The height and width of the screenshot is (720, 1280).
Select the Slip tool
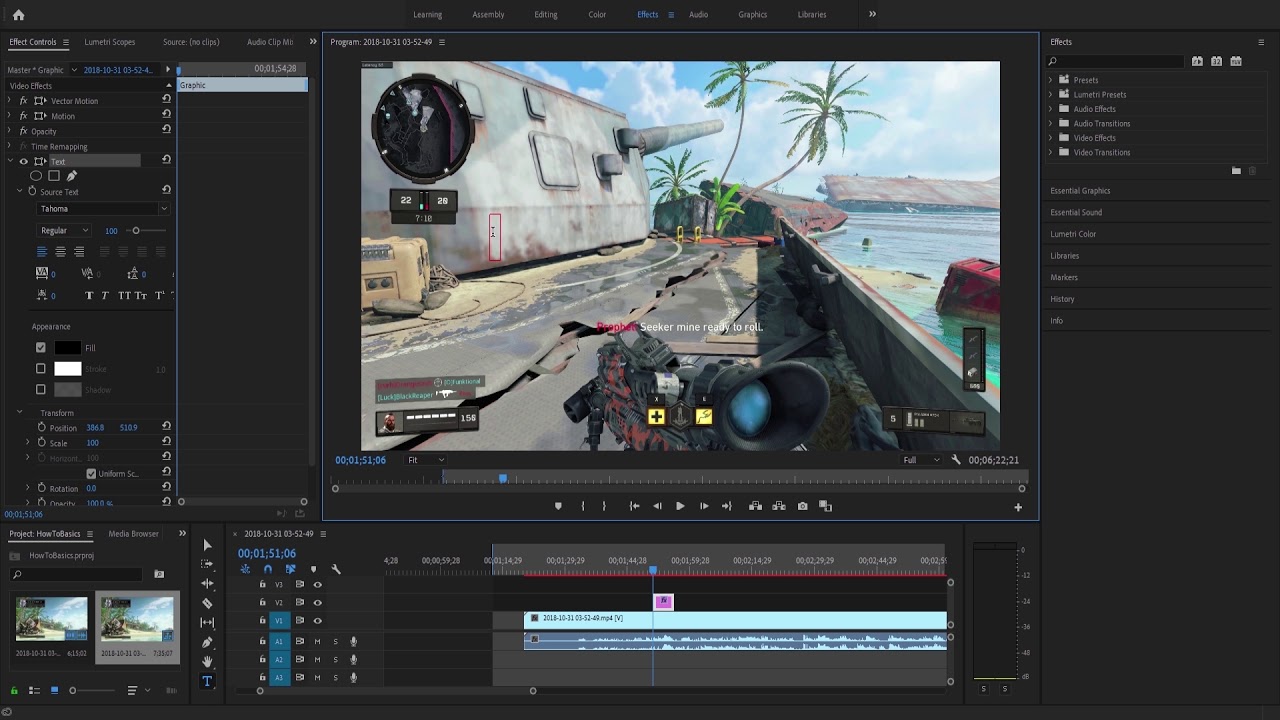click(x=207, y=622)
